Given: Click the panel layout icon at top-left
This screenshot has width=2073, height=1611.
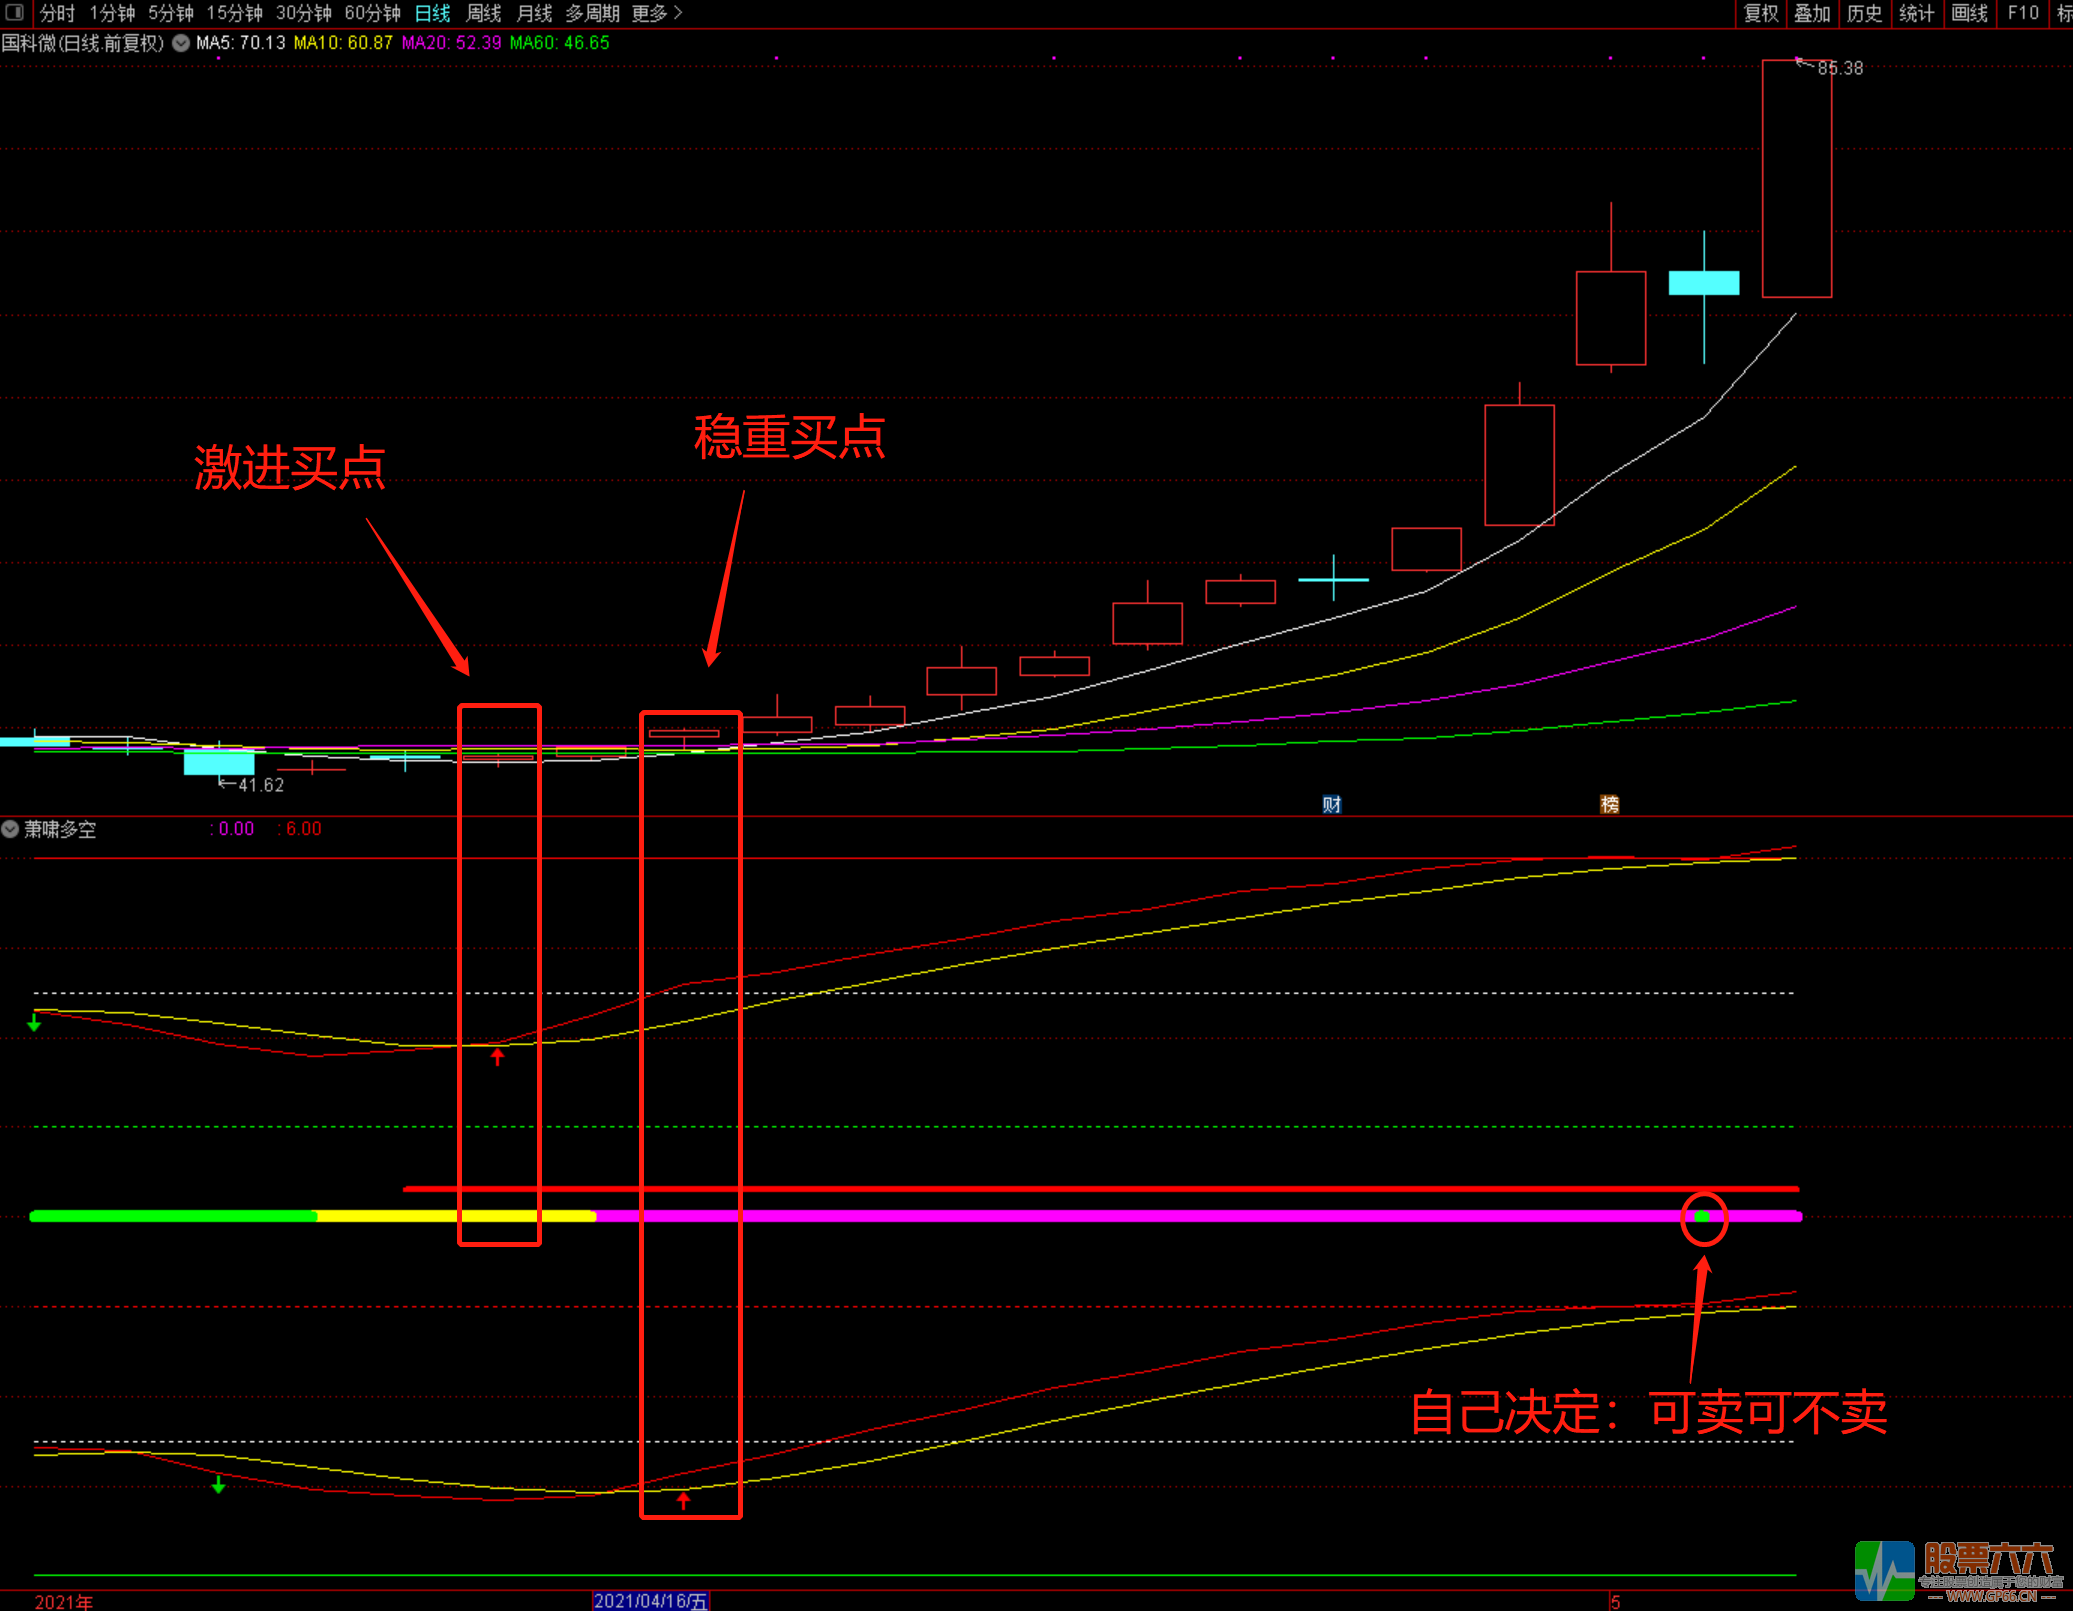Looking at the screenshot, I should coord(14,12).
